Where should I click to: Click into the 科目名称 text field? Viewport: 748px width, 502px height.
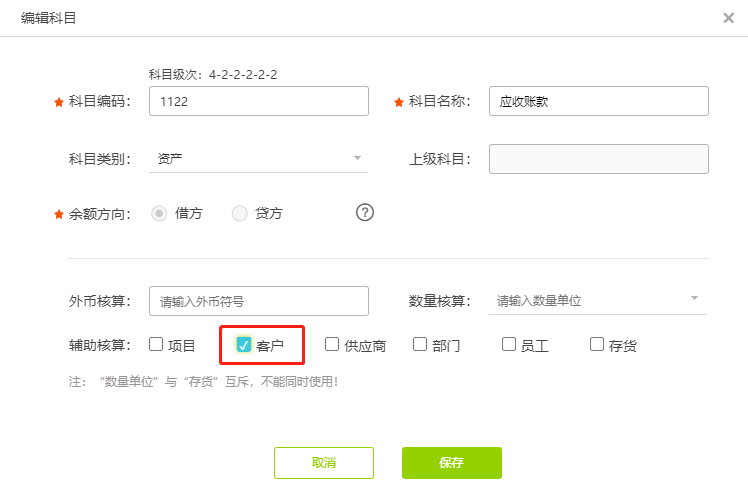click(598, 101)
